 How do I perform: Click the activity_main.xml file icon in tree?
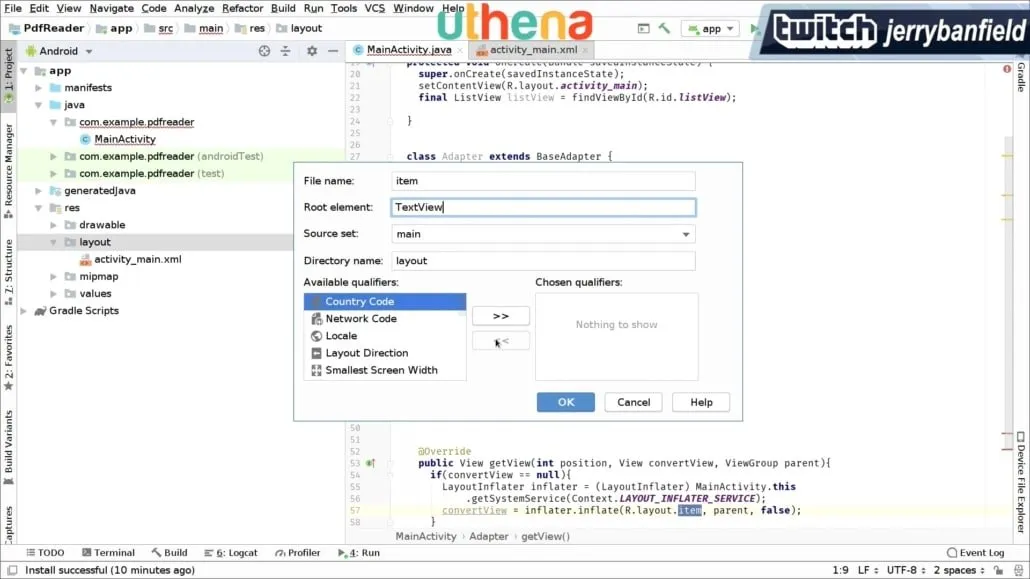[x=85, y=260]
